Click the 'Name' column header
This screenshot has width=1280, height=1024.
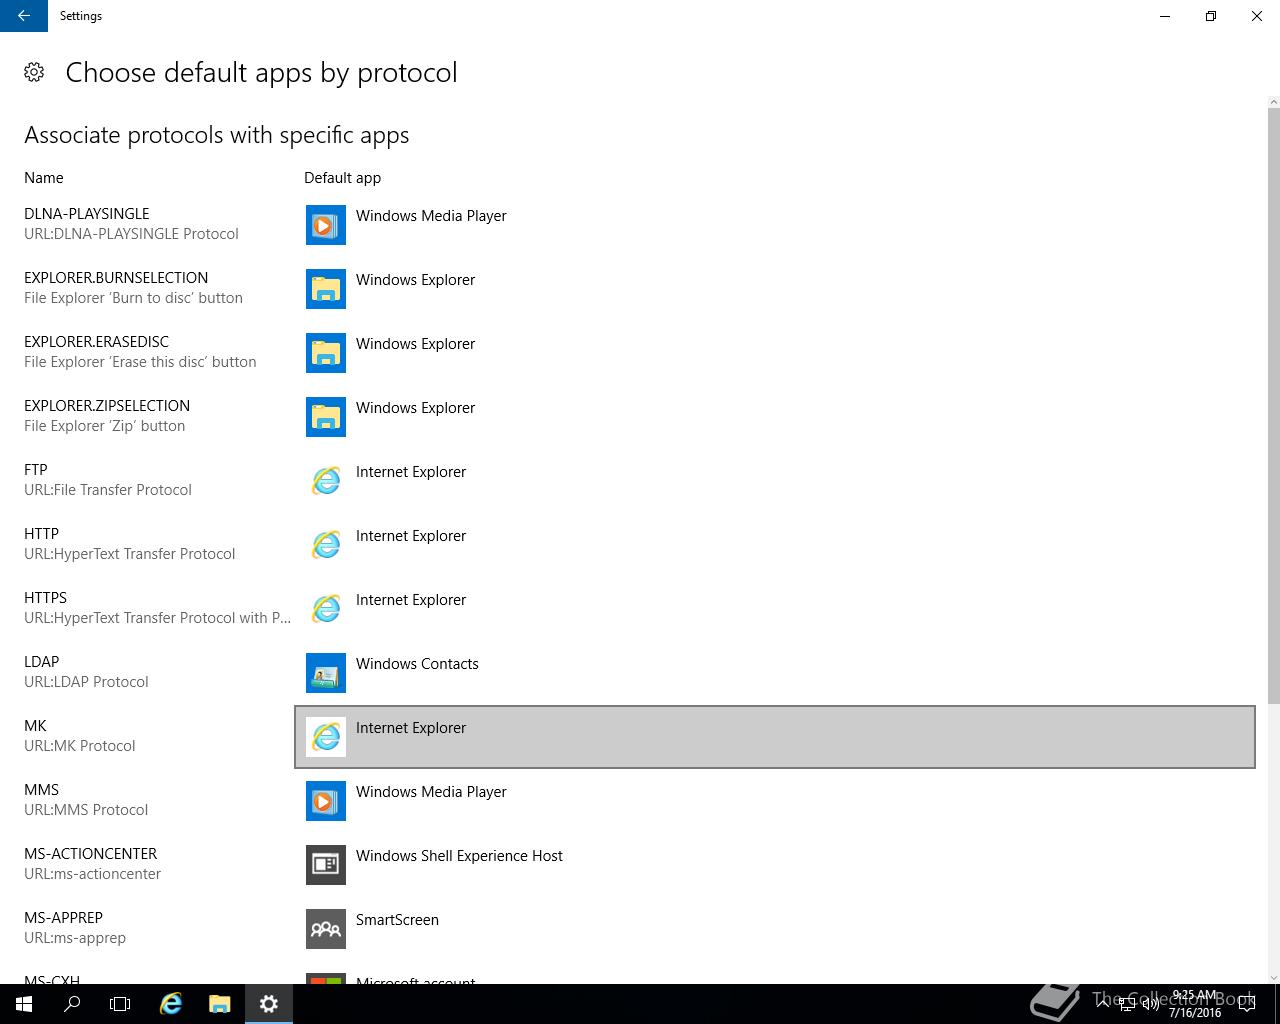point(44,178)
